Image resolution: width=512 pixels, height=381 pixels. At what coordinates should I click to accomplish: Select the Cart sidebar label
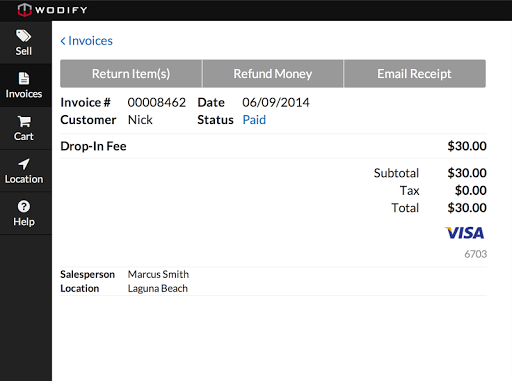(x=24, y=136)
